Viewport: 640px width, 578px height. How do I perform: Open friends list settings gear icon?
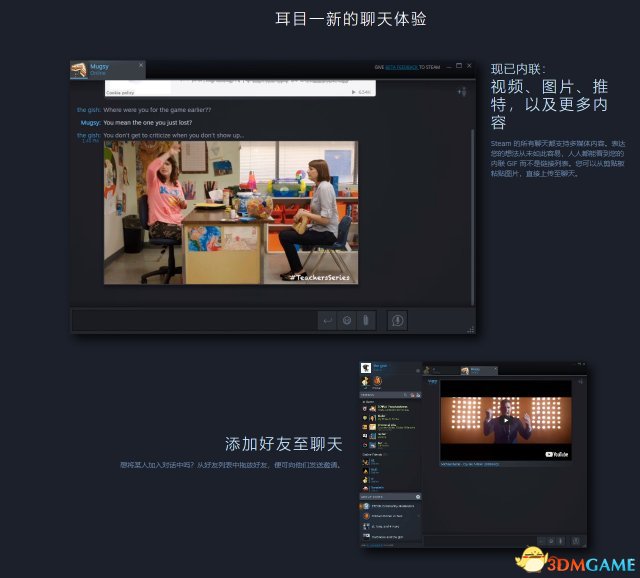click(x=418, y=371)
